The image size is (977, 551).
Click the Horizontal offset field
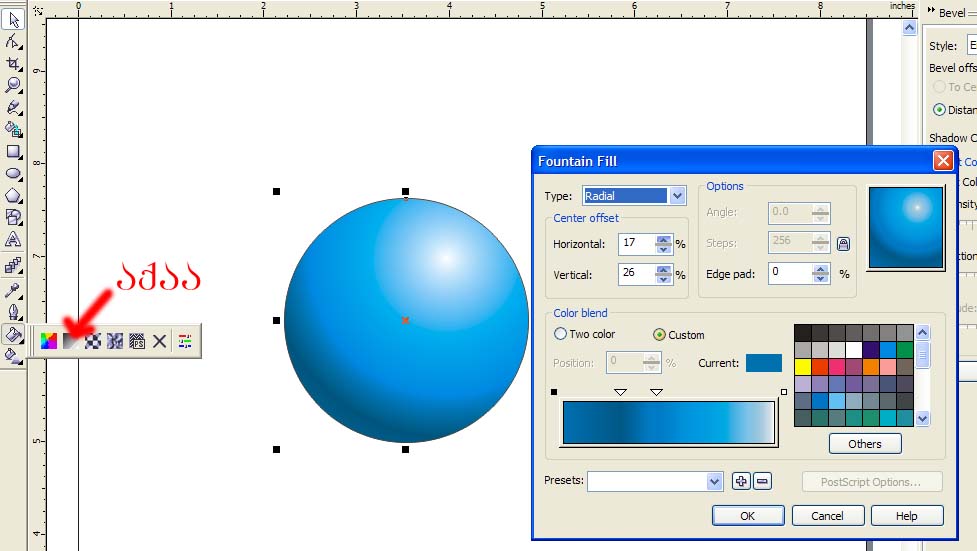pos(637,244)
